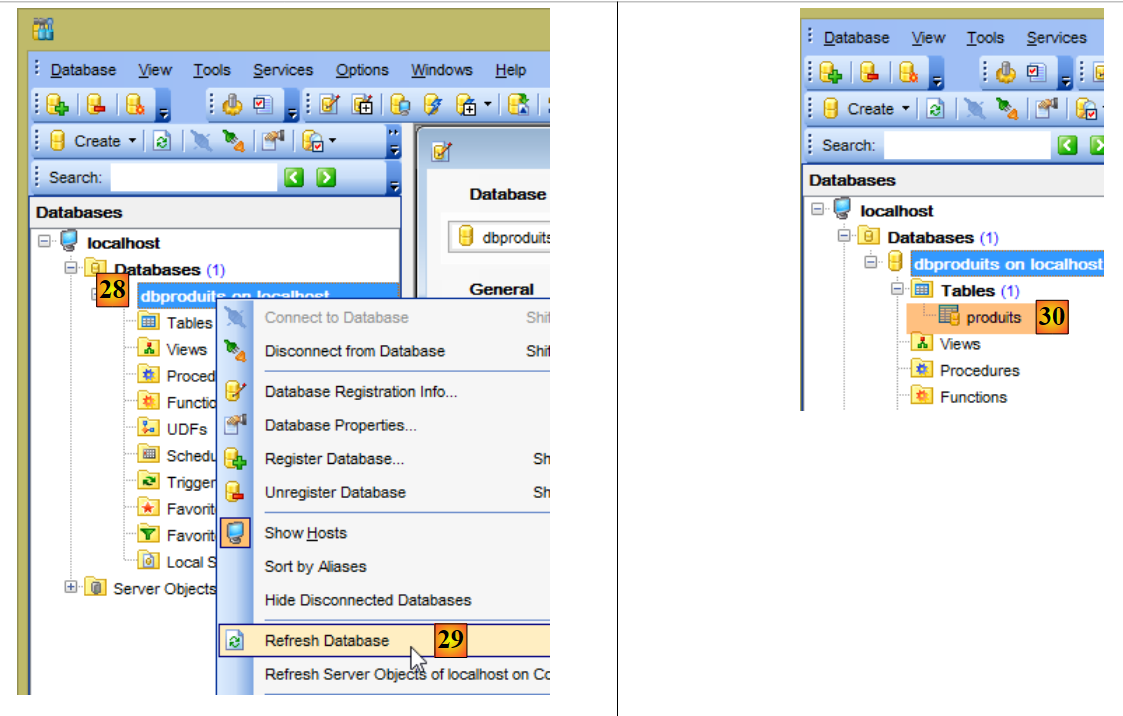Click the Procedures folder icon in right tree
The height and width of the screenshot is (716, 1123).
point(922,370)
